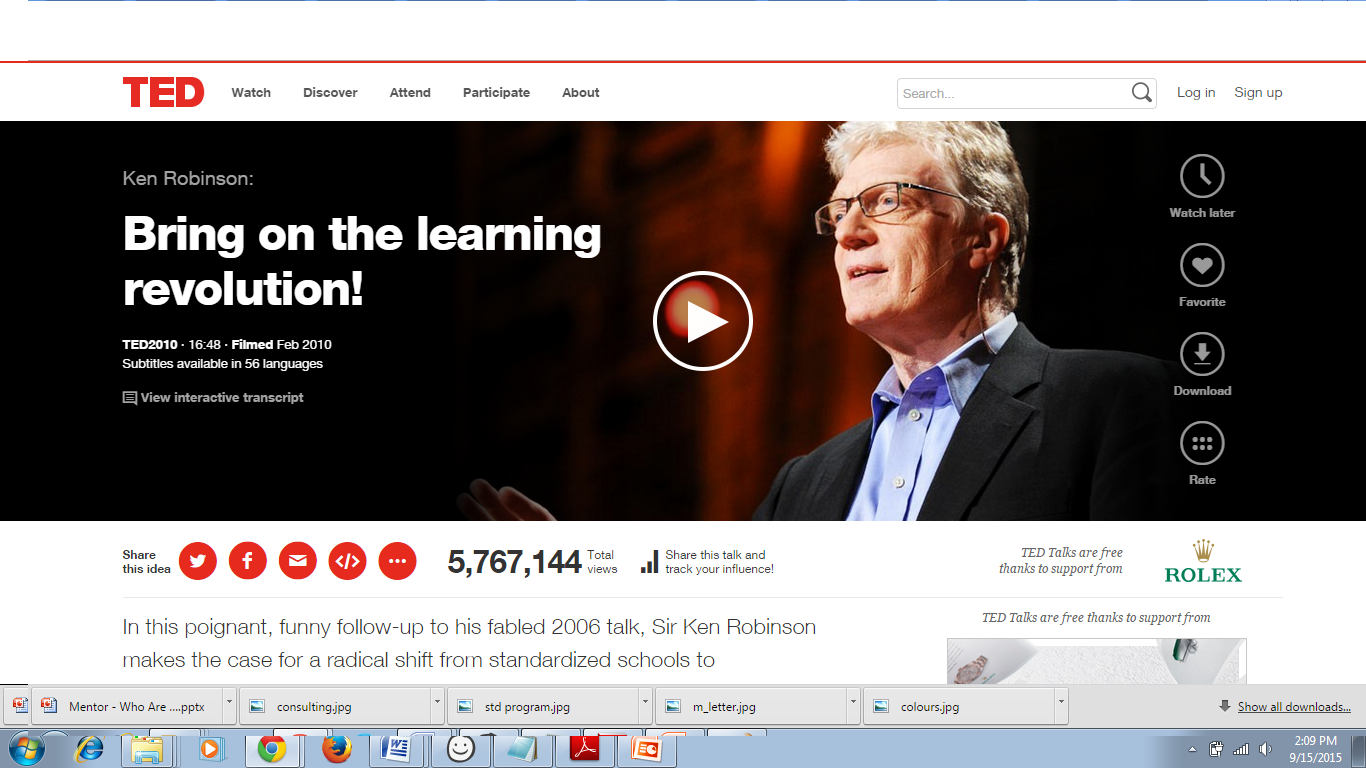Screen dimensions: 1366x768
Task: Open the Watch menu
Action: (251, 93)
